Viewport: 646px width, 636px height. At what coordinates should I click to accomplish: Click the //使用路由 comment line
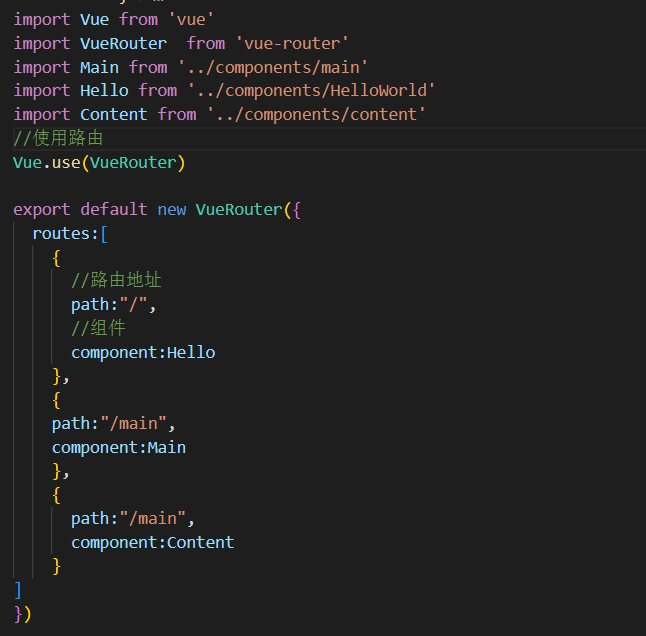pyautogui.click(x=58, y=138)
